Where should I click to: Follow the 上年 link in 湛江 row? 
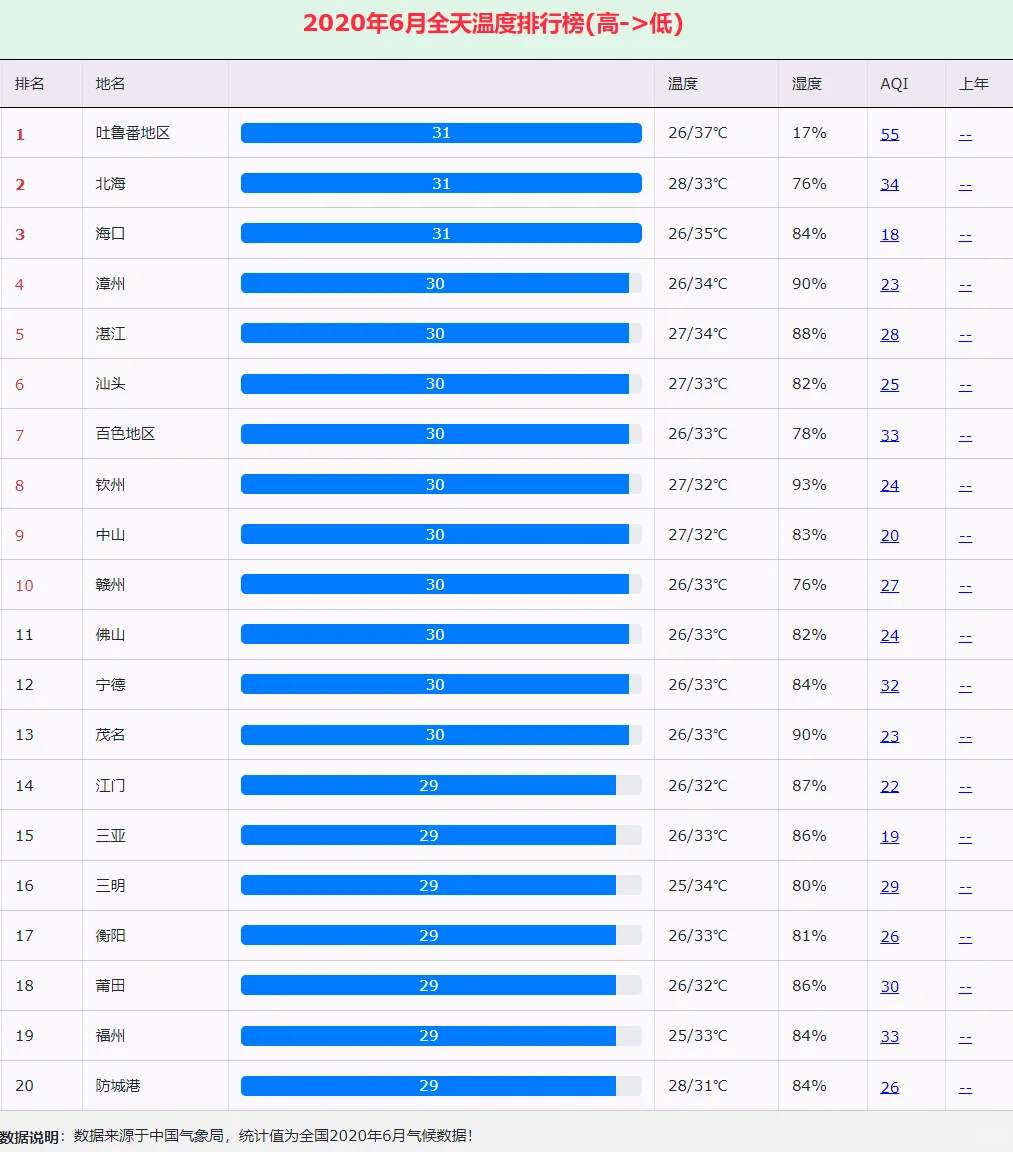(x=965, y=335)
